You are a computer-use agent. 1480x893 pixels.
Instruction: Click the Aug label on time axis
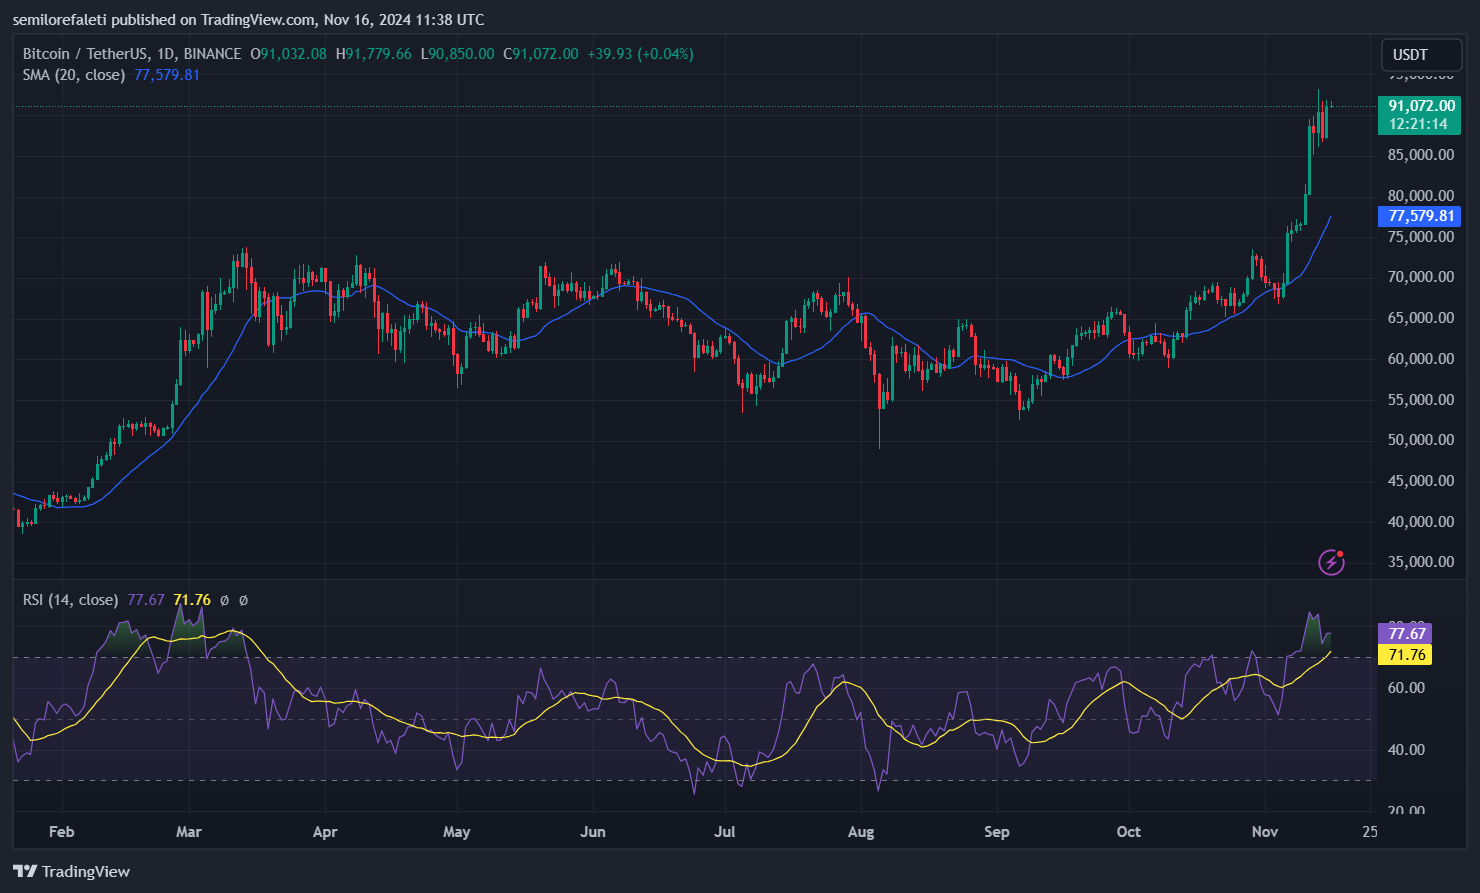(x=861, y=832)
